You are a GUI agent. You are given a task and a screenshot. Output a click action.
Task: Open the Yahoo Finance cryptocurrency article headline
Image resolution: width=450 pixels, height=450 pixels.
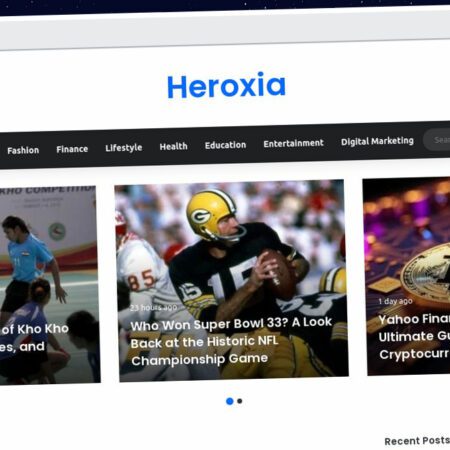[x=414, y=336]
